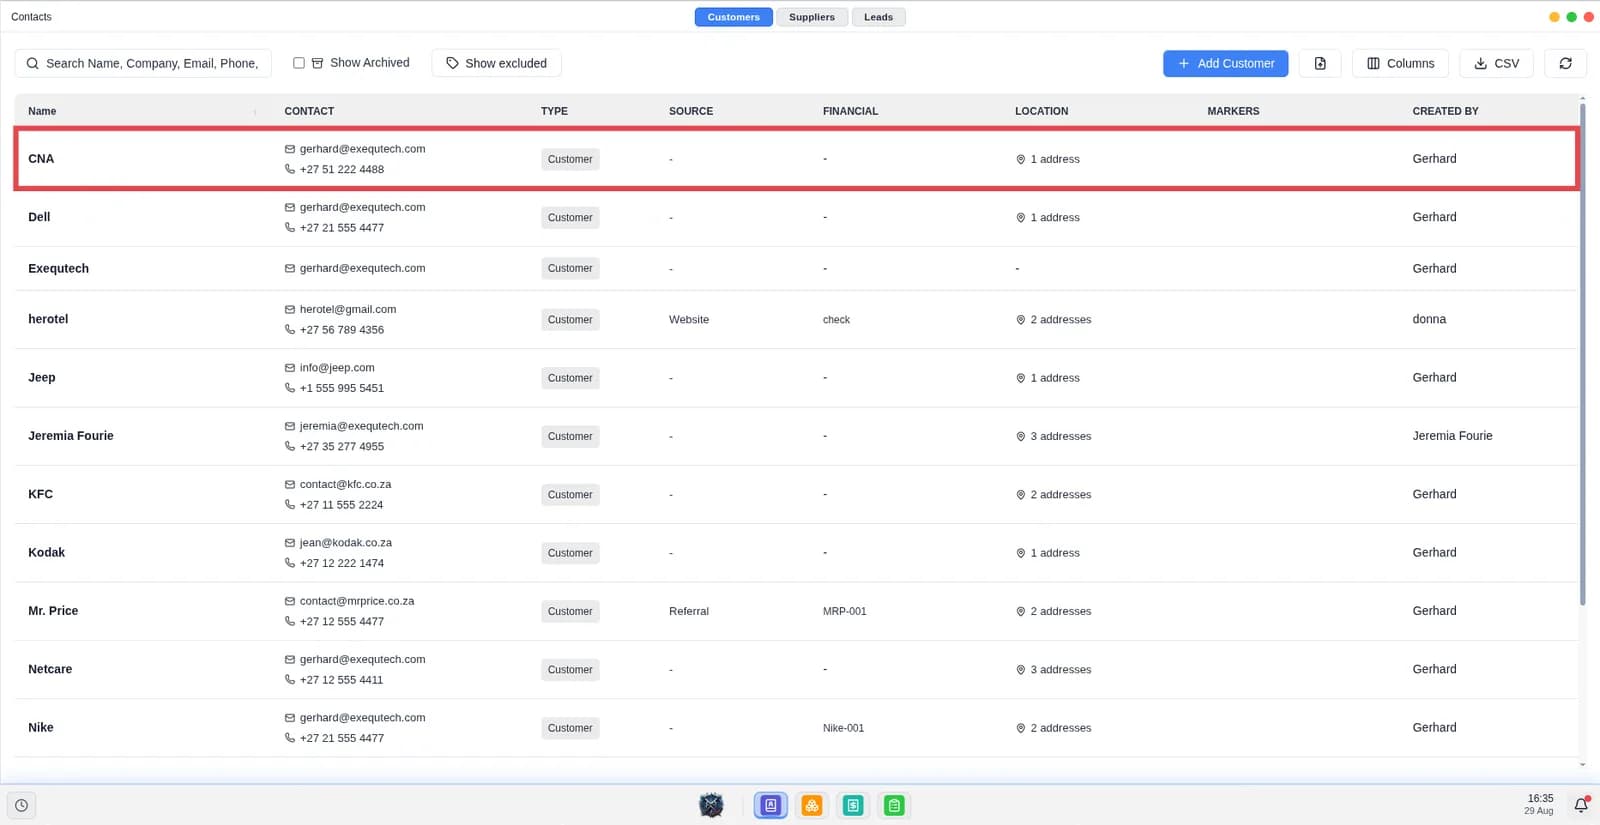Screen dimensions: 1600x825
Task: Open the green clipboard dock app
Action: point(894,805)
